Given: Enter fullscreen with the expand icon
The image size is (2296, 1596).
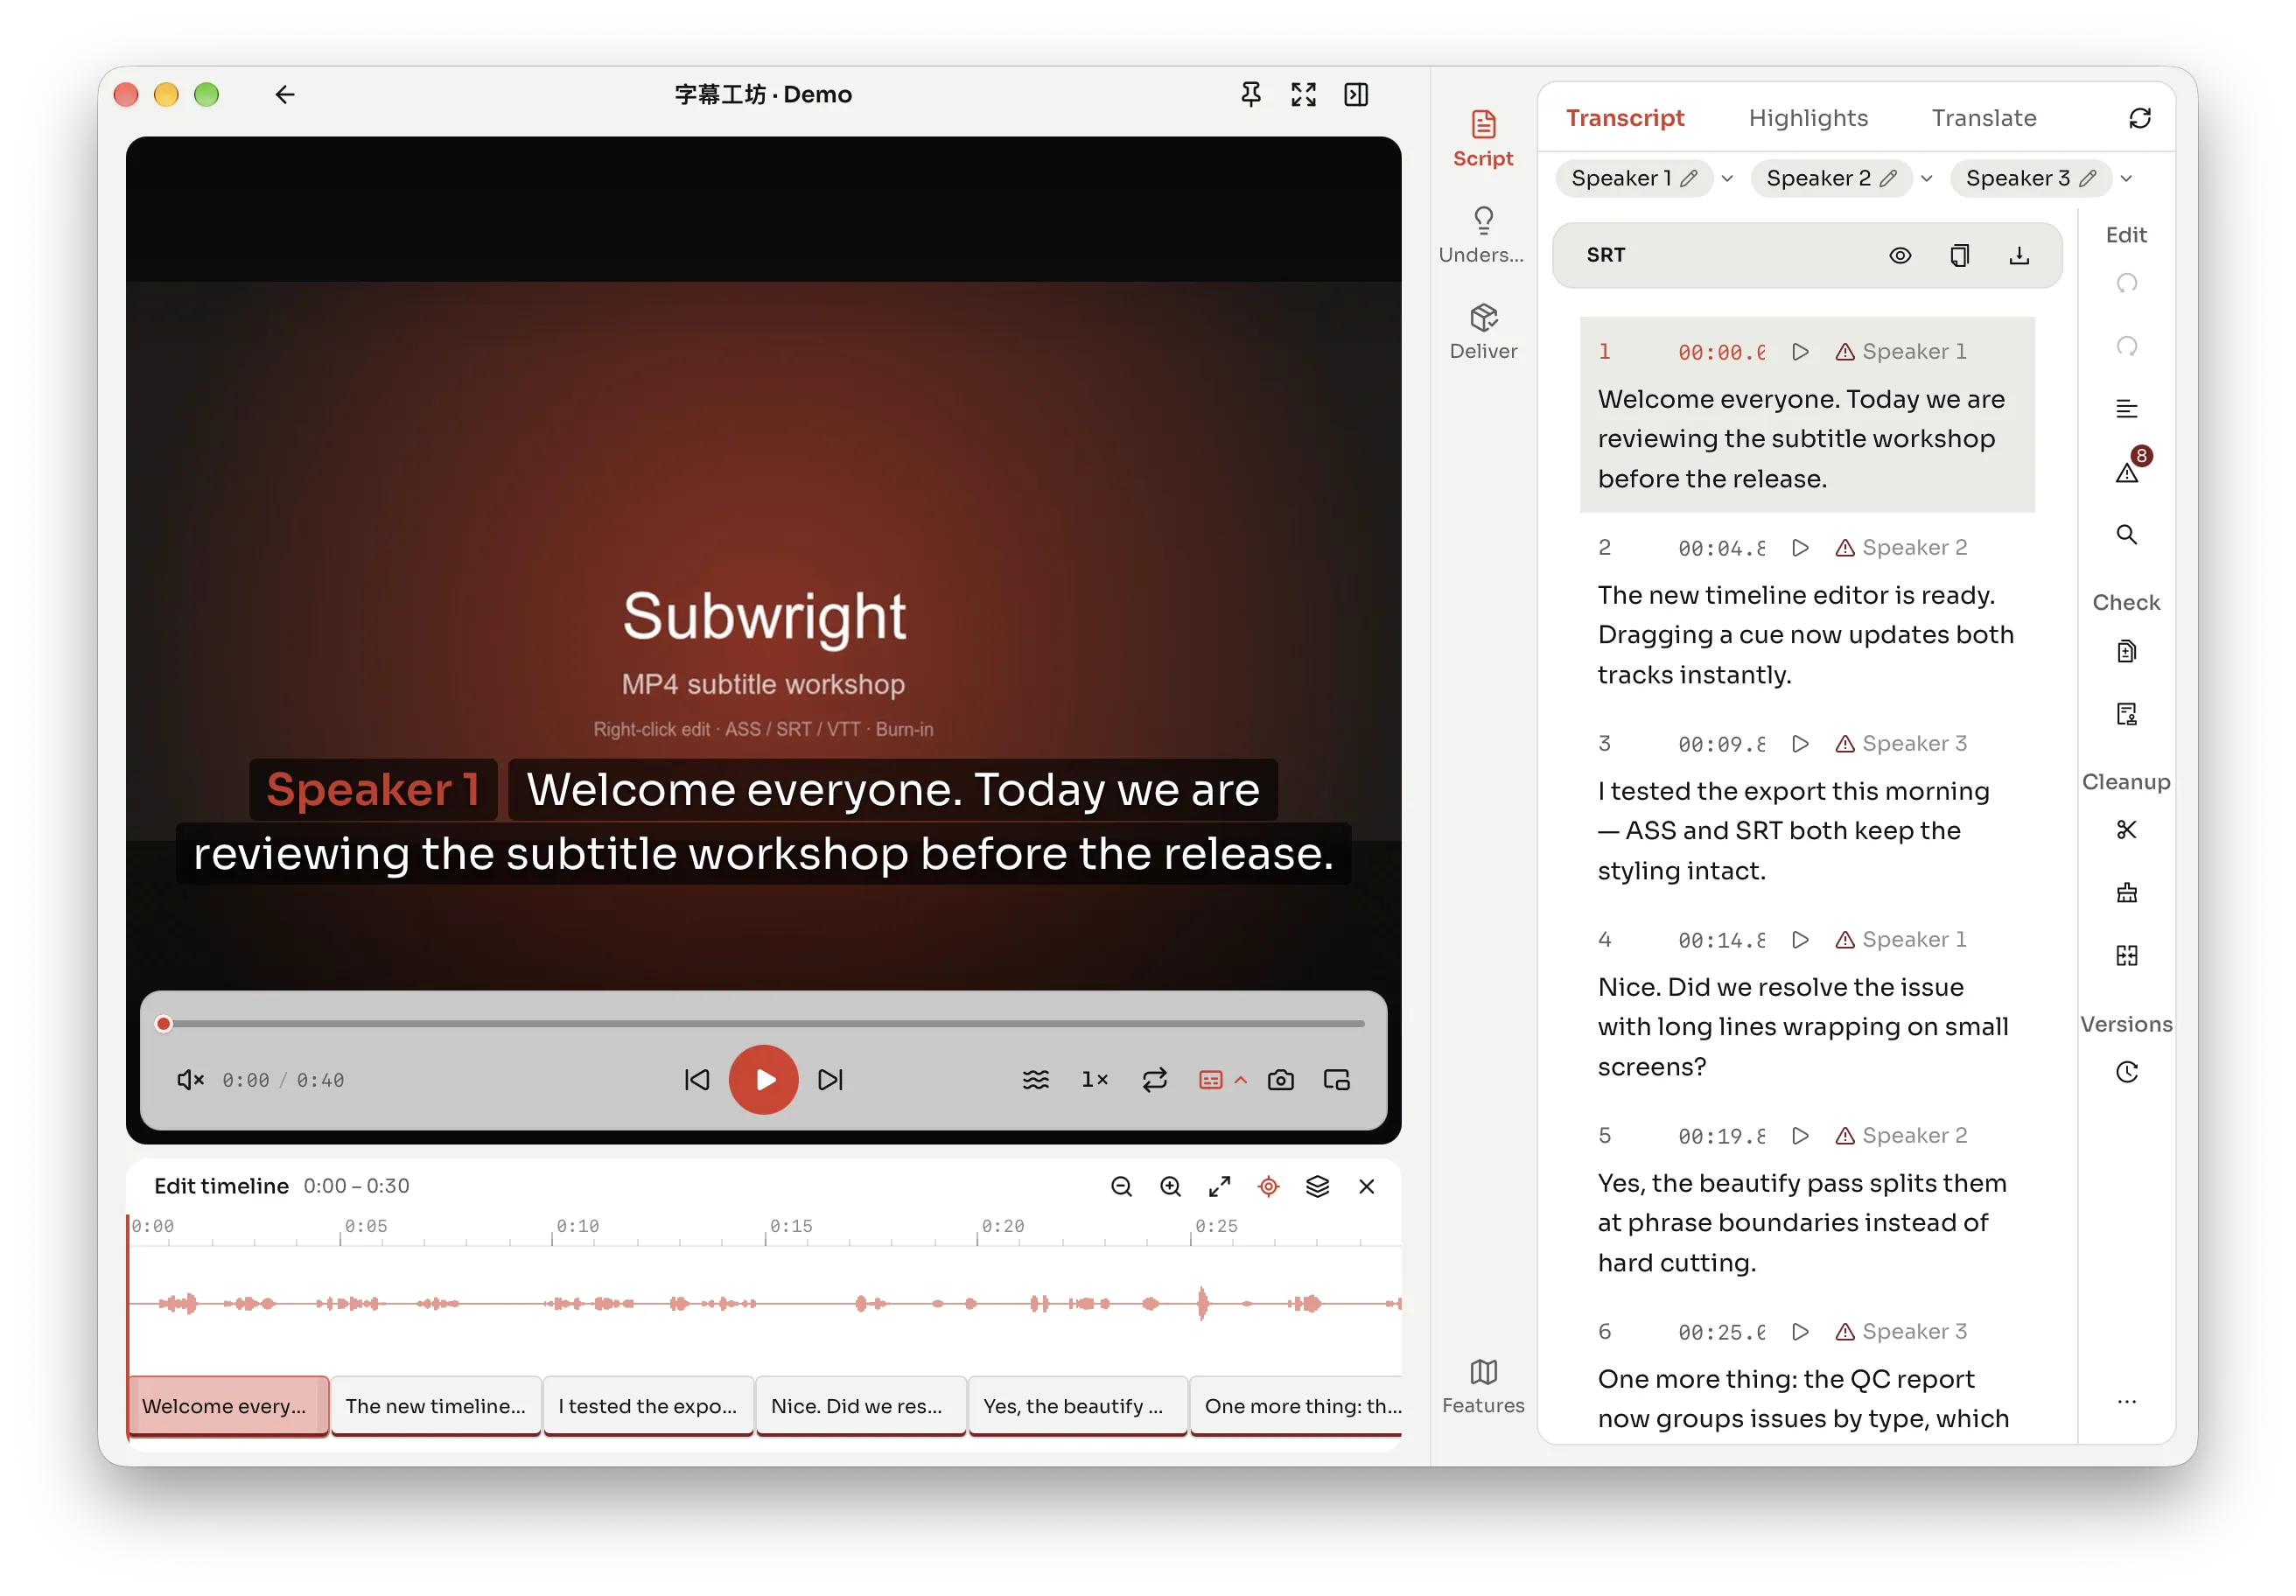Looking at the screenshot, I should coord(1303,95).
